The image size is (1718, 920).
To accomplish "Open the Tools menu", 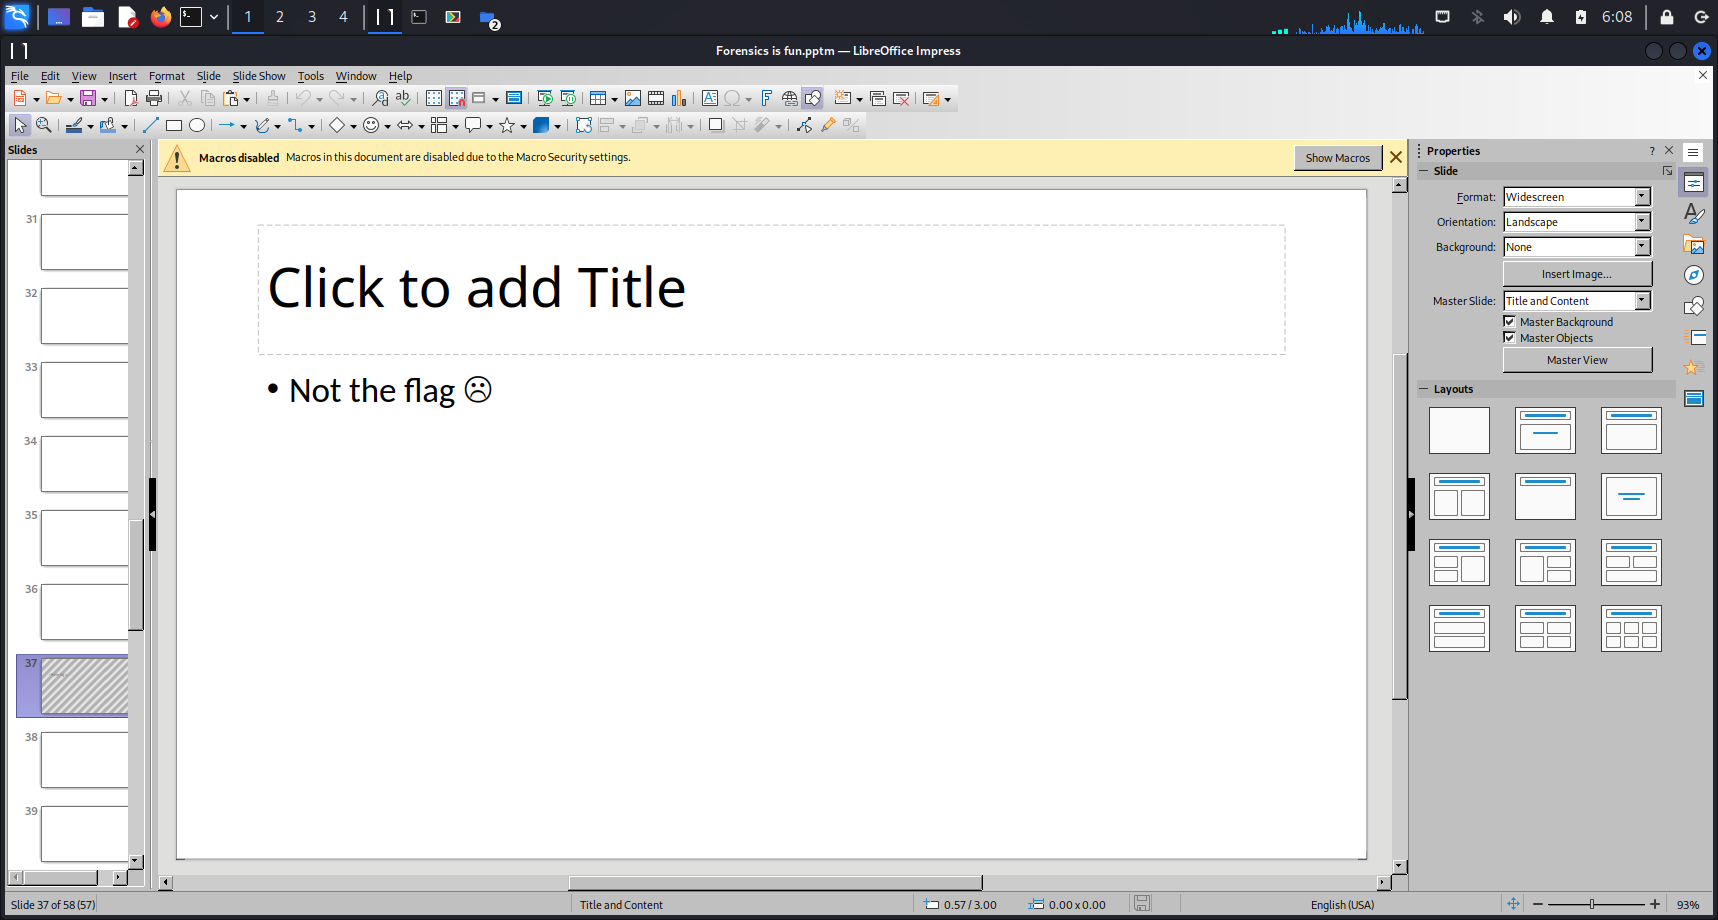I will (x=310, y=76).
